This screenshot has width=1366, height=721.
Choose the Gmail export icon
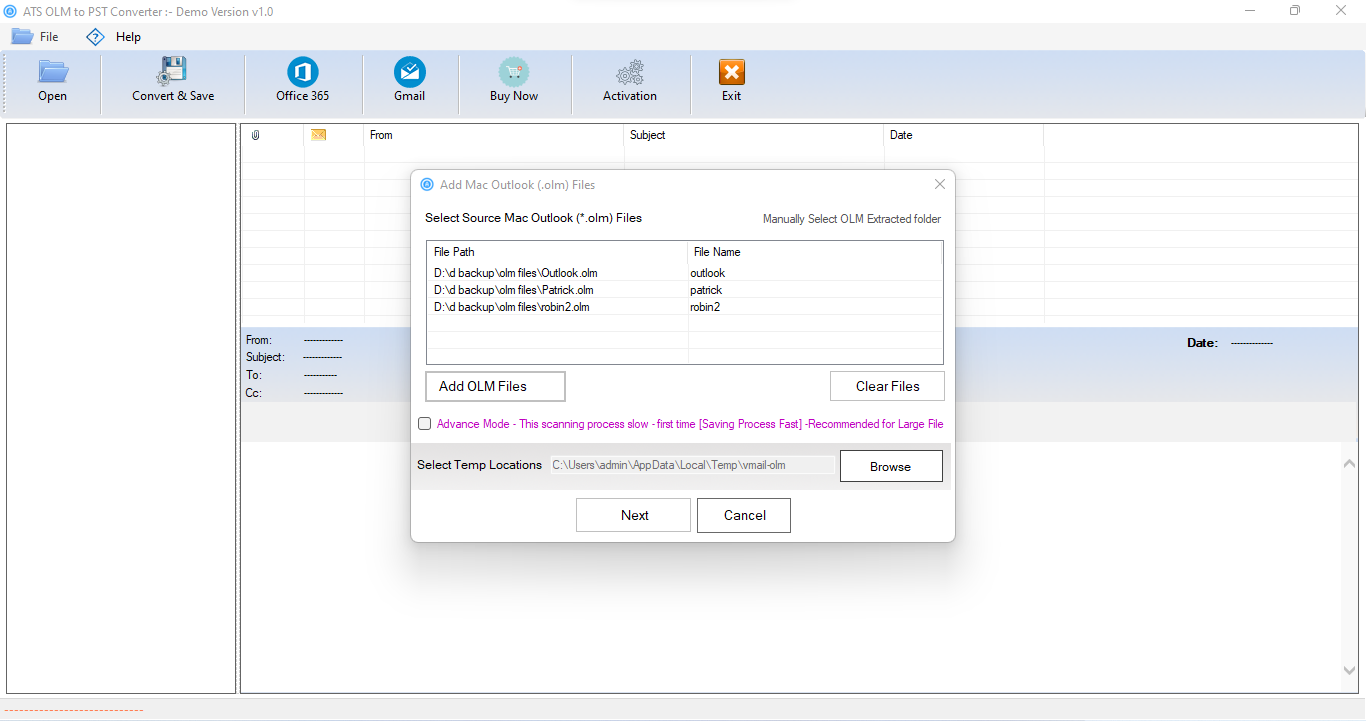(x=409, y=72)
